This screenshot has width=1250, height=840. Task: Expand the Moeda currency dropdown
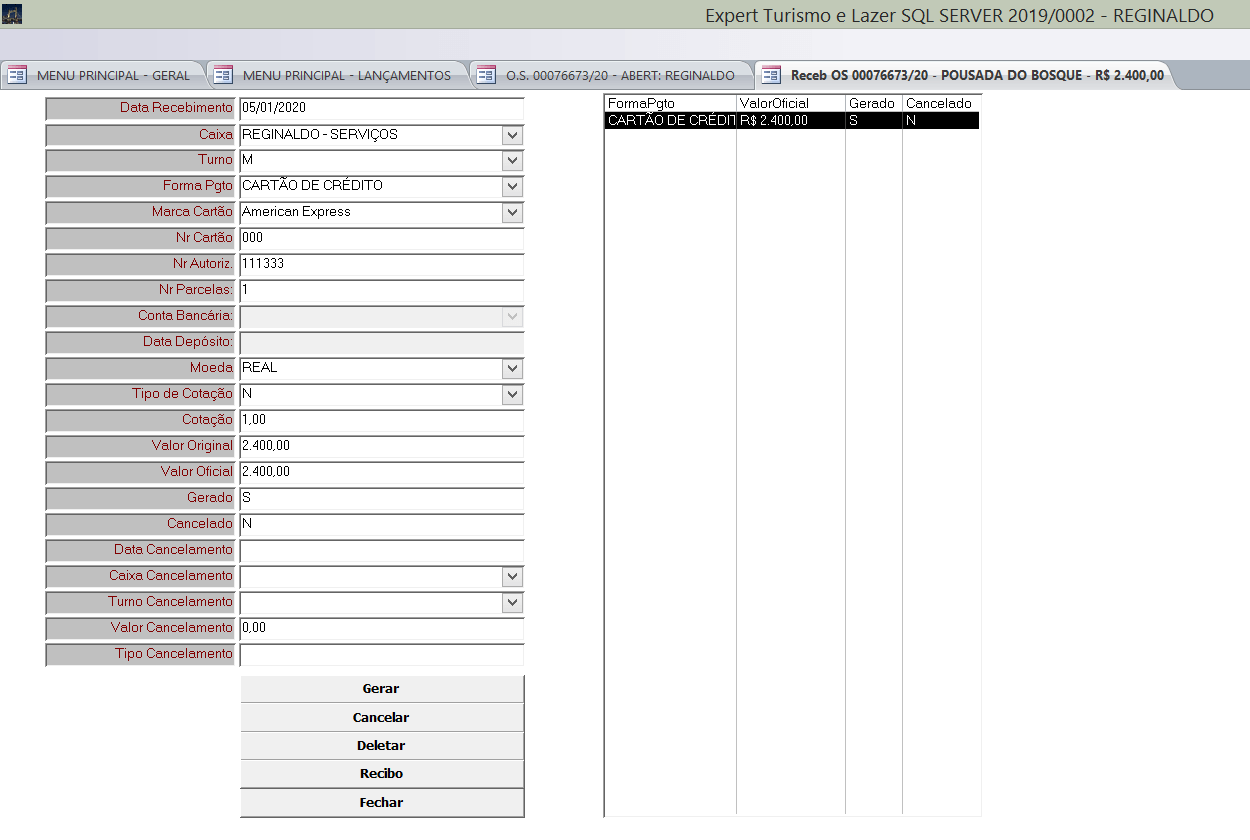(512, 369)
